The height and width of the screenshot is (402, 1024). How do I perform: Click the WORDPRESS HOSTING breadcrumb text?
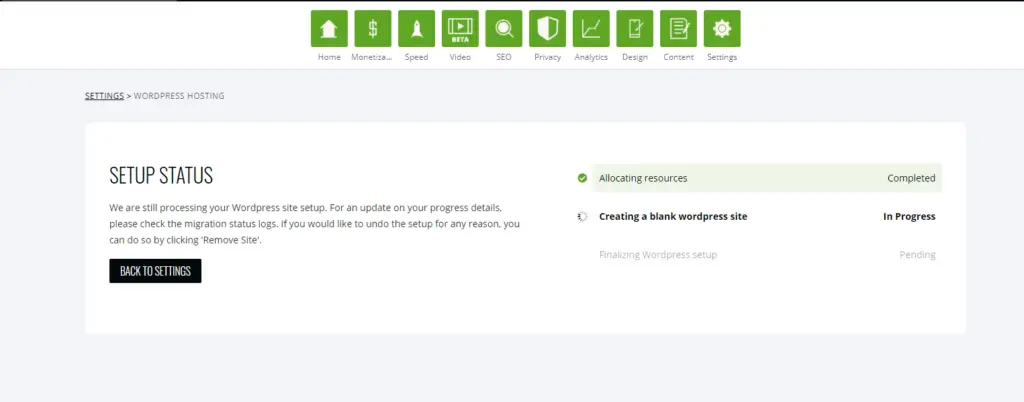(179, 96)
